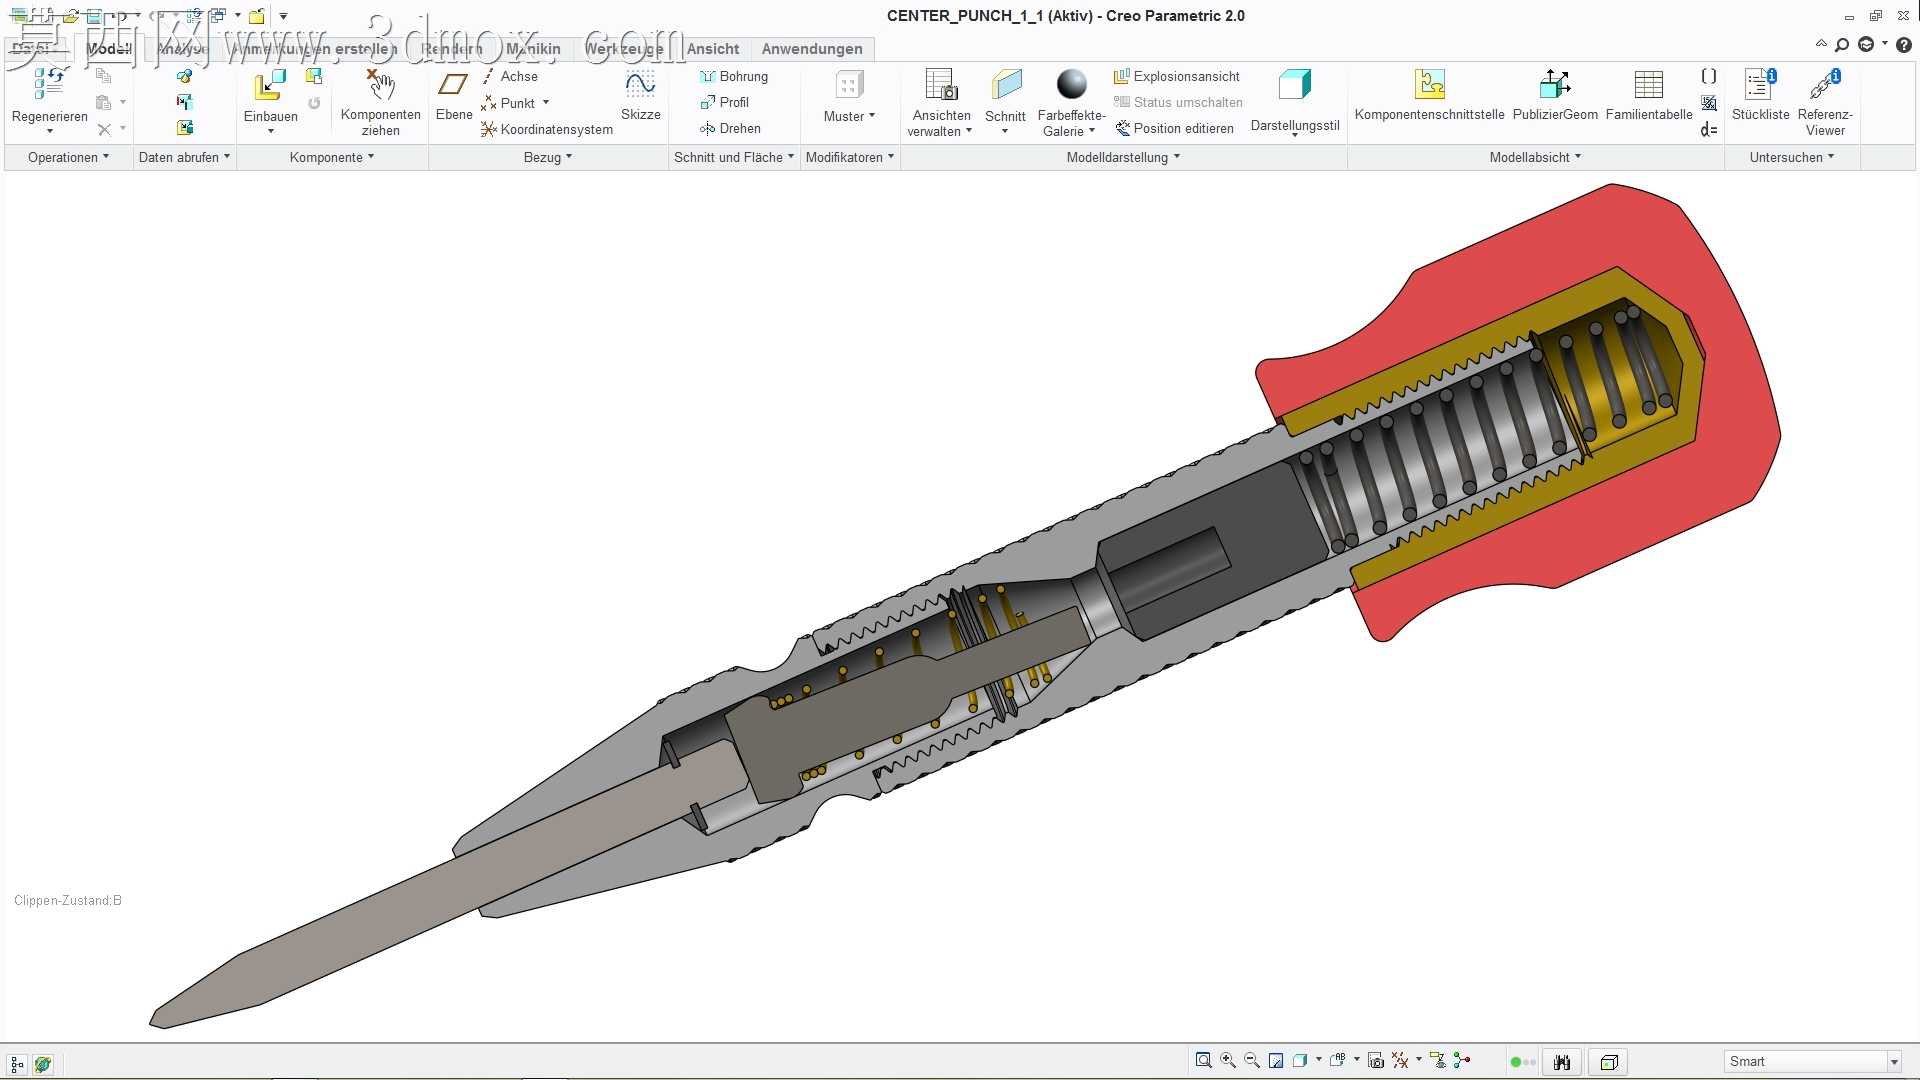Expand the Schnitt und Fläche group
The height and width of the screenshot is (1080, 1920).
pyautogui.click(x=734, y=157)
